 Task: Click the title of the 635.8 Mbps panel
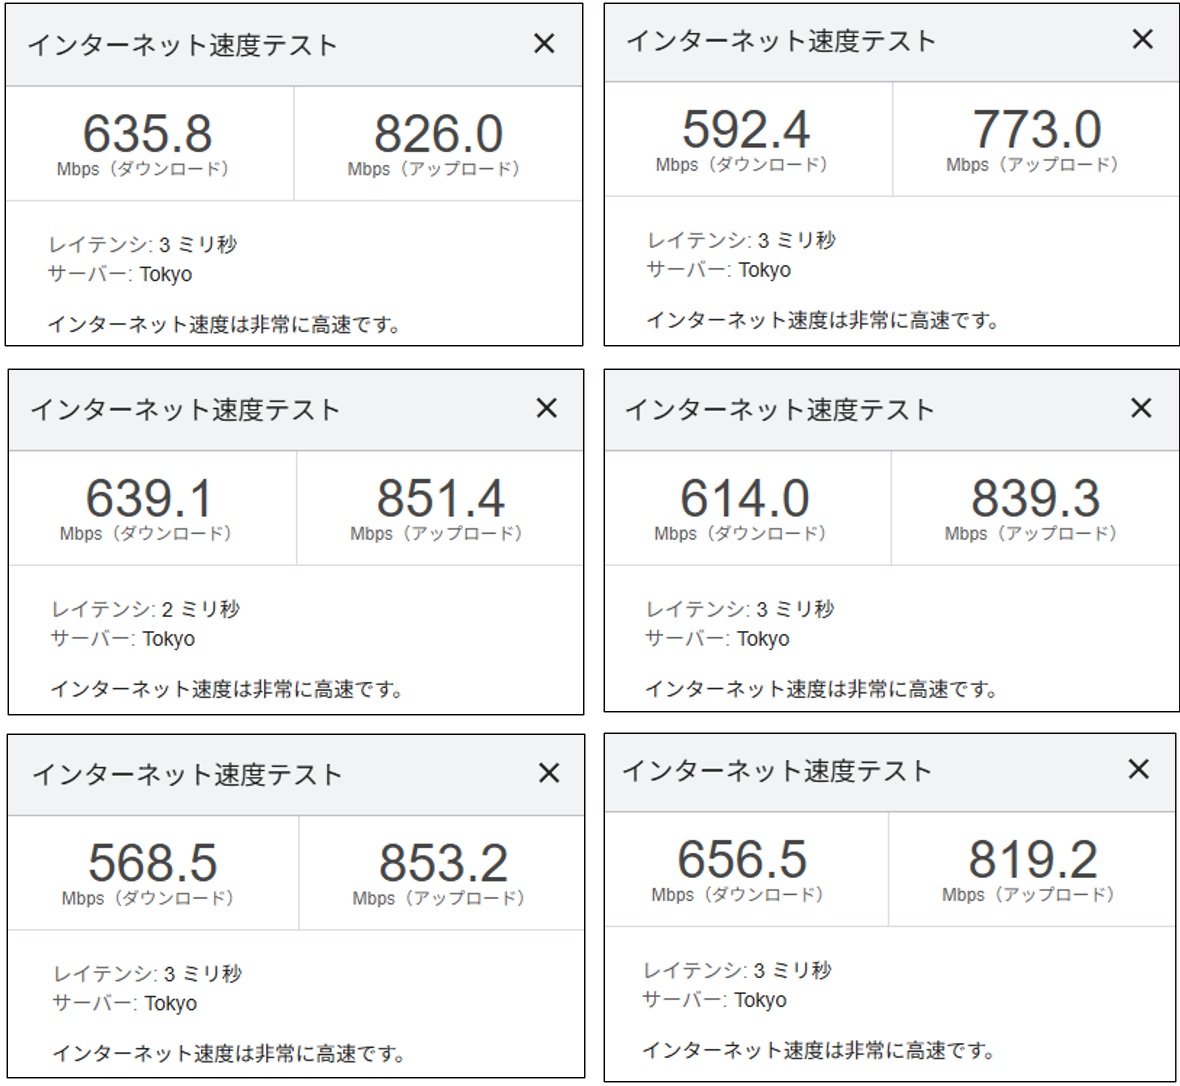182,45
